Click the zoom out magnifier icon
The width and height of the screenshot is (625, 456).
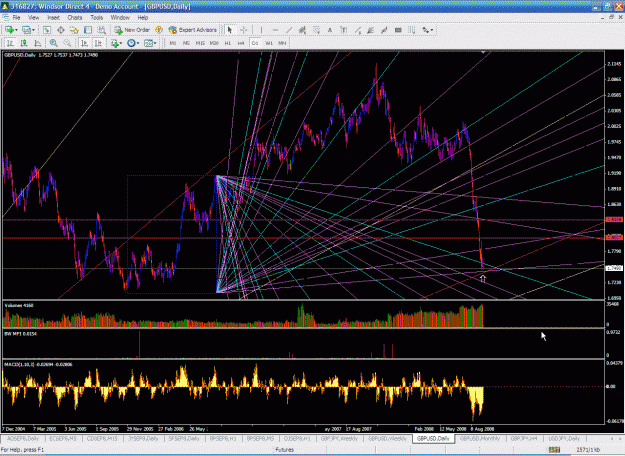67,43
